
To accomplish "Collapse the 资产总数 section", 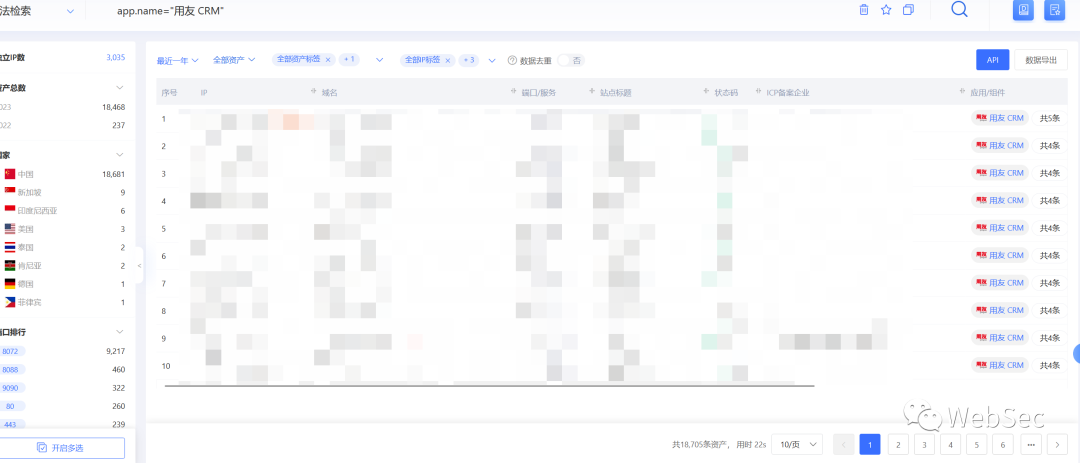I will [120, 88].
